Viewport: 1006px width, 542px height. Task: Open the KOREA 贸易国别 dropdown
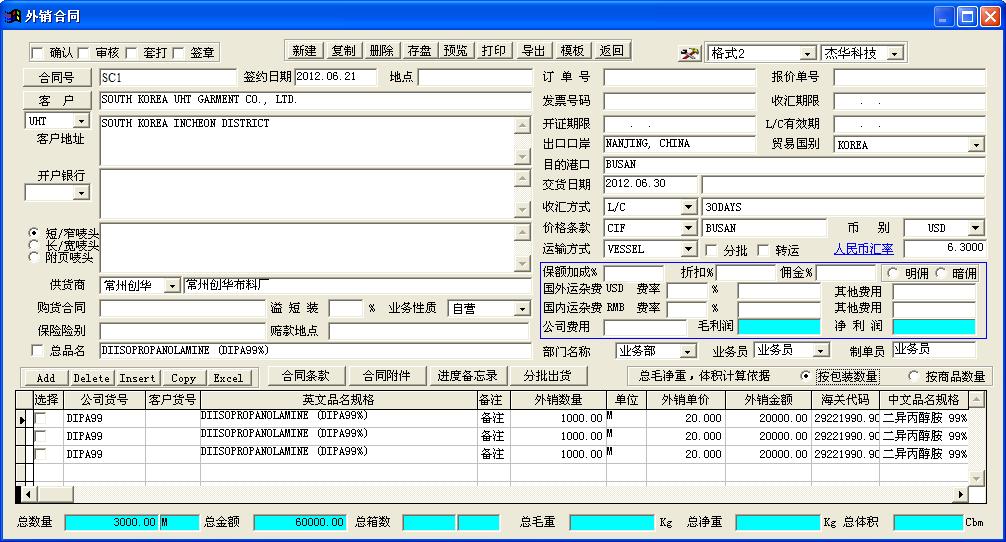(976, 145)
